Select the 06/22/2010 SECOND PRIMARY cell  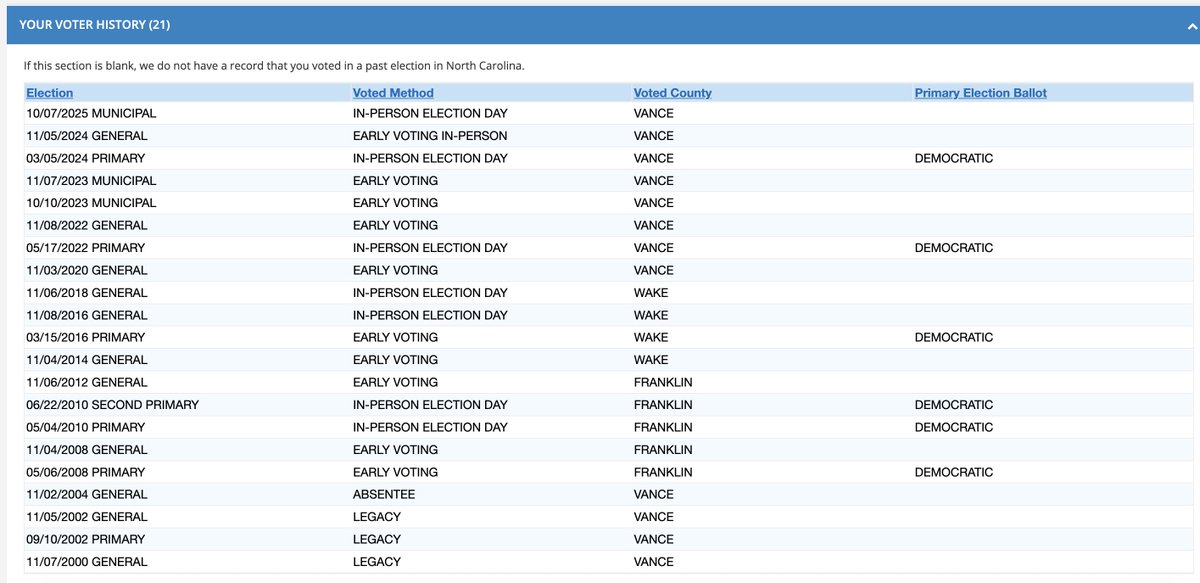point(113,405)
